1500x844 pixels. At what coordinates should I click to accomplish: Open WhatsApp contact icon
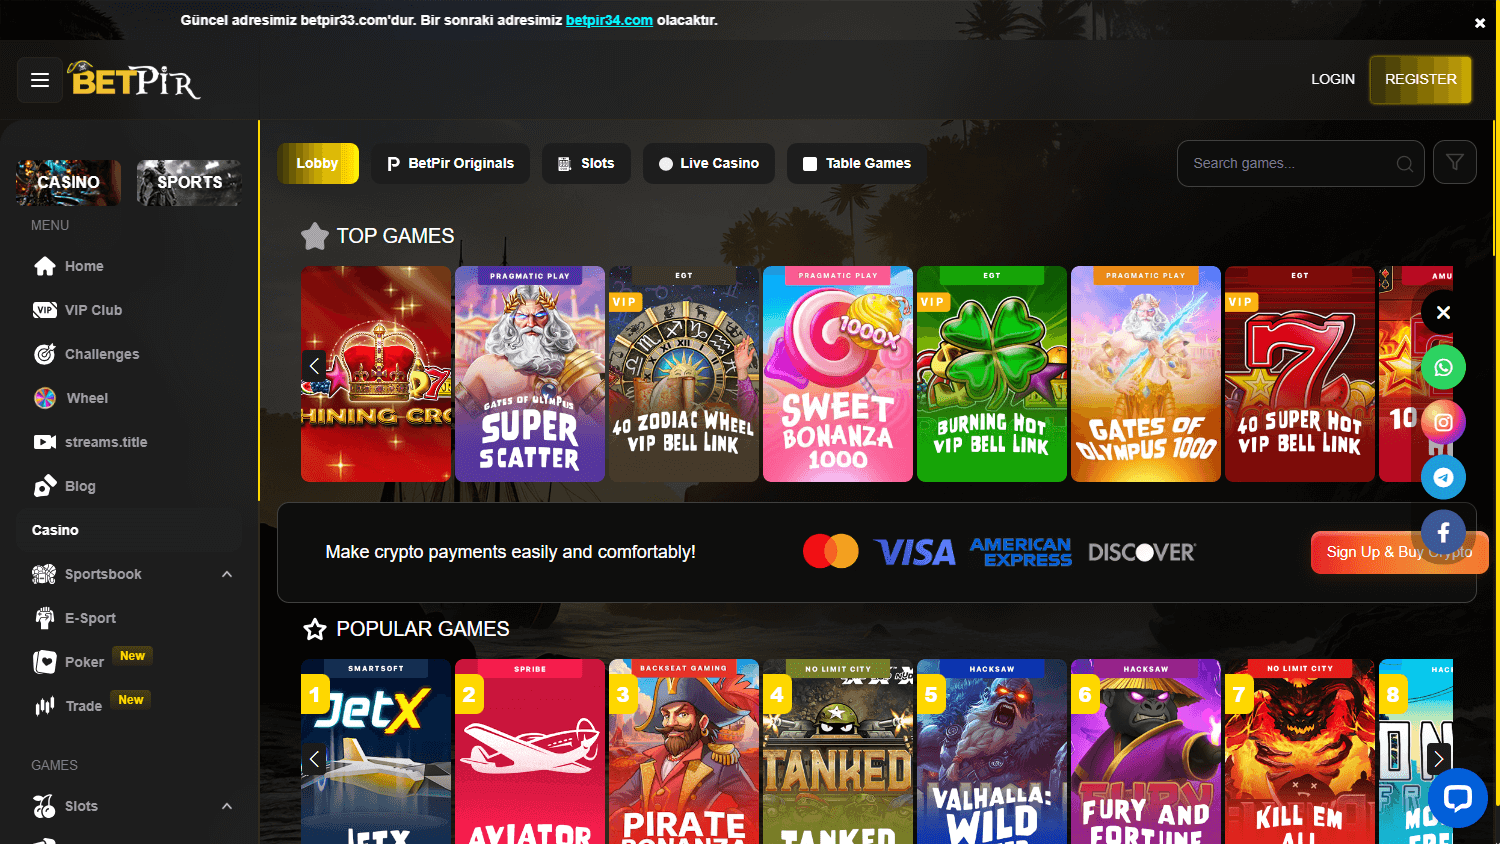[1443, 367]
